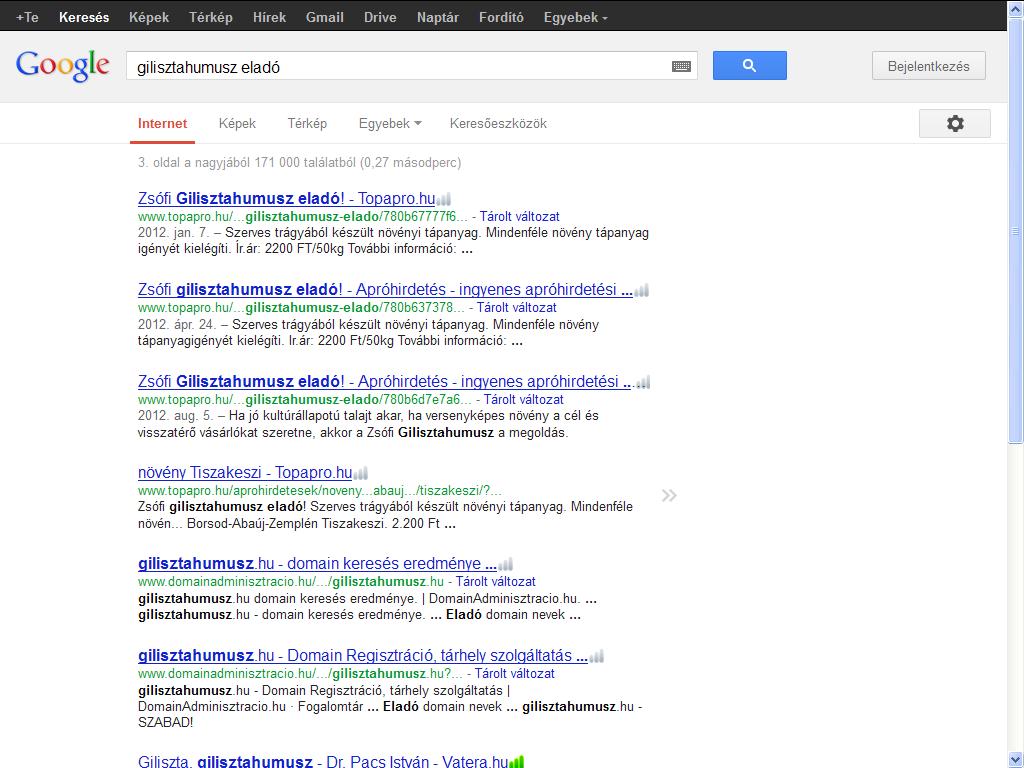Open Naptár from the top bar
1024x768 pixels.
[x=438, y=18]
